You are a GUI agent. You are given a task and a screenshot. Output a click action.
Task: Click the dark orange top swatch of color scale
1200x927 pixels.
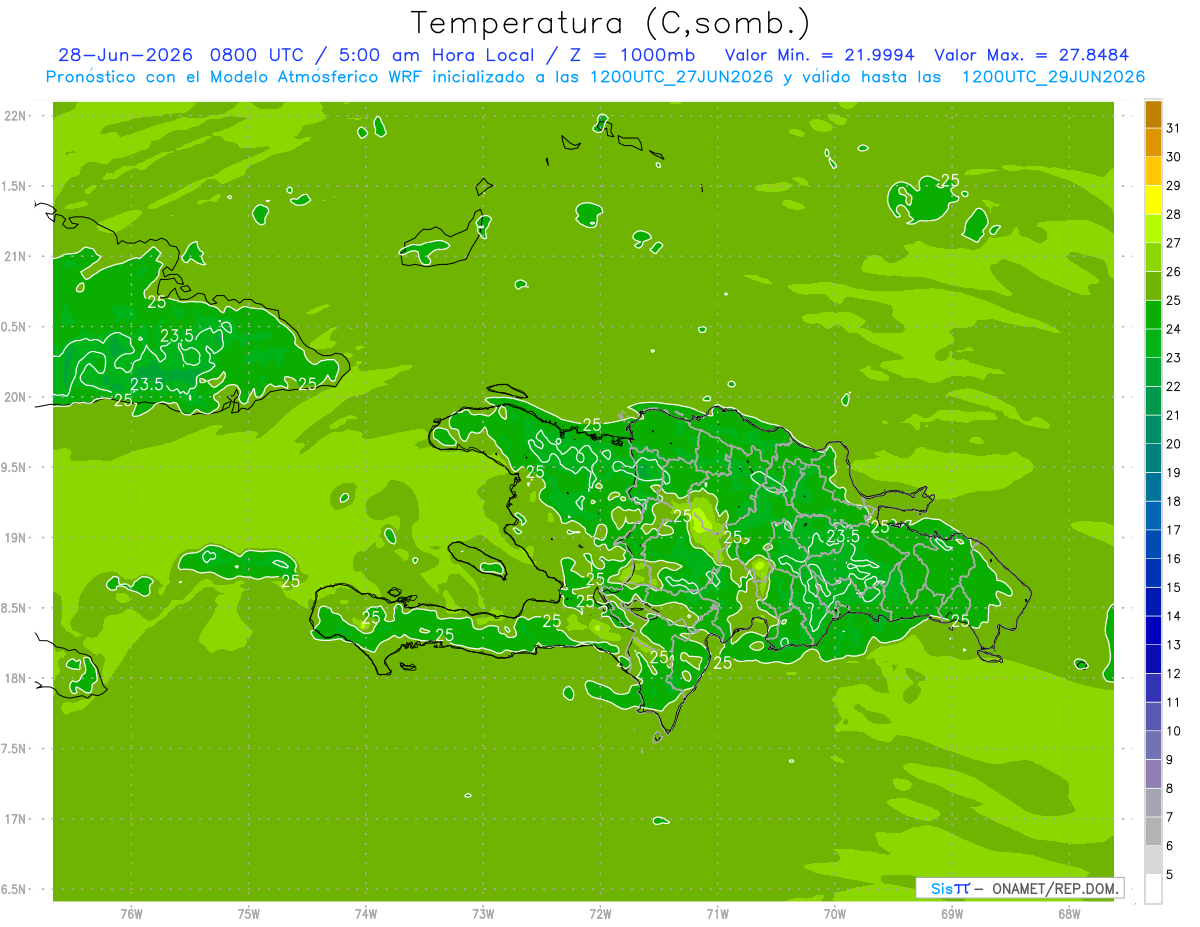click(1153, 114)
